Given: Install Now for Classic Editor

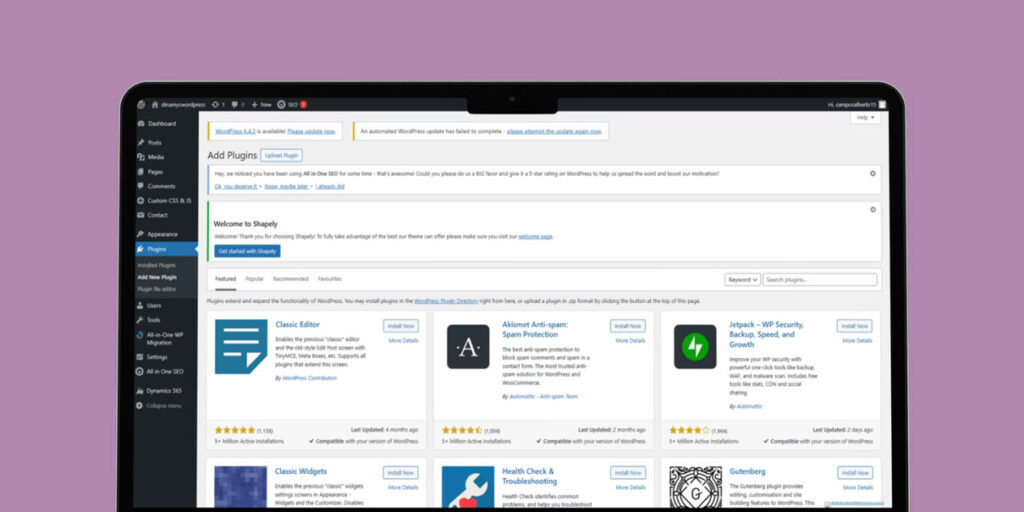Looking at the screenshot, I should [x=401, y=326].
